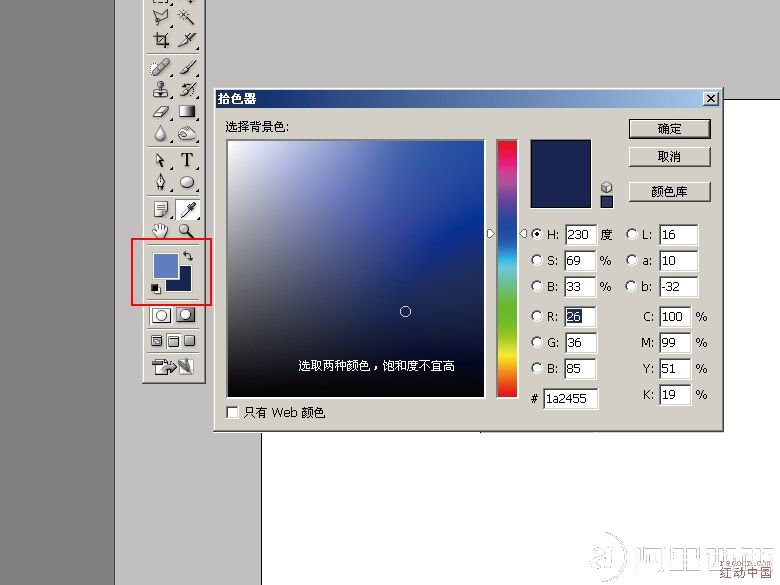Select the Magic Wand tool
Image resolution: width=780 pixels, height=585 pixels.
[187, 16]
